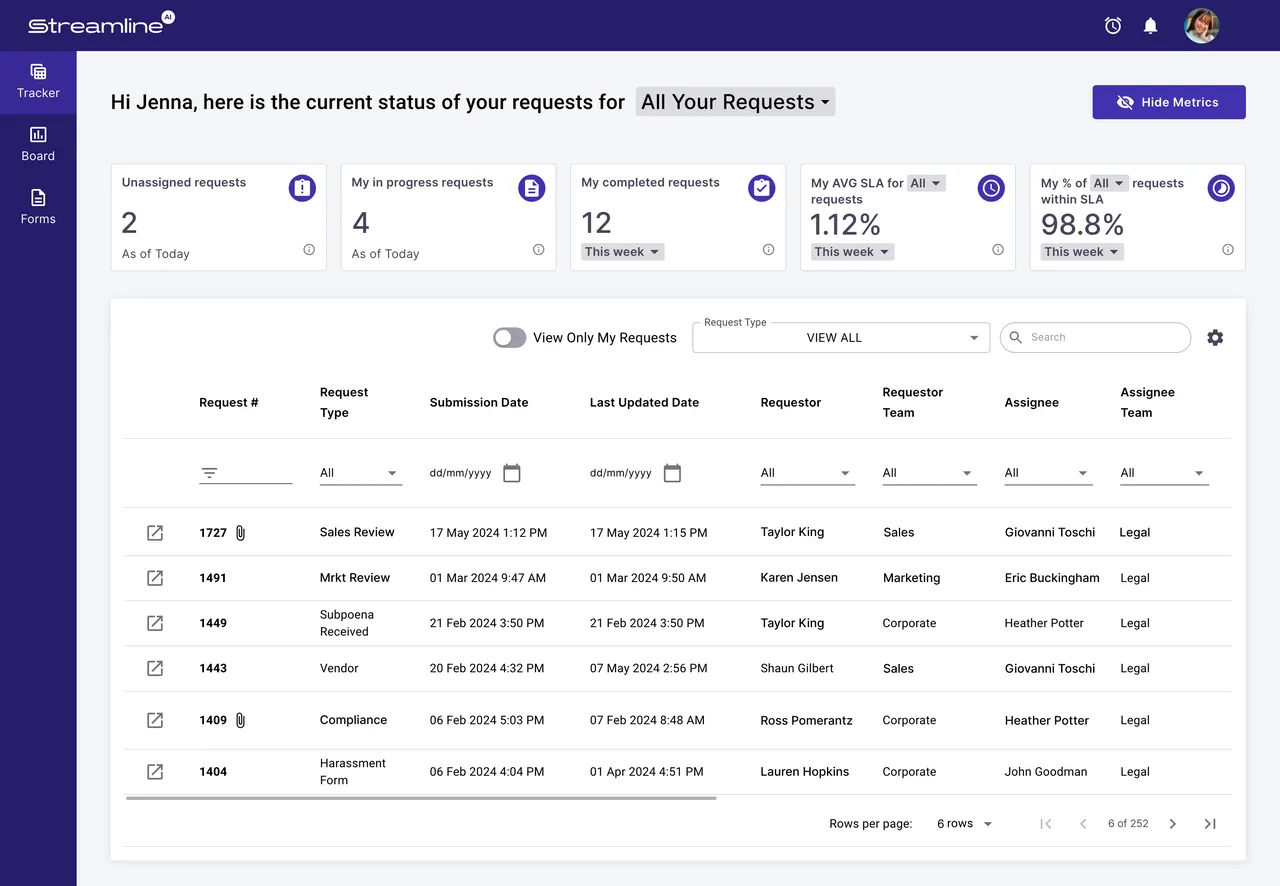
Task: Click the Assignee column header
Action: [x=1032, y=402]
